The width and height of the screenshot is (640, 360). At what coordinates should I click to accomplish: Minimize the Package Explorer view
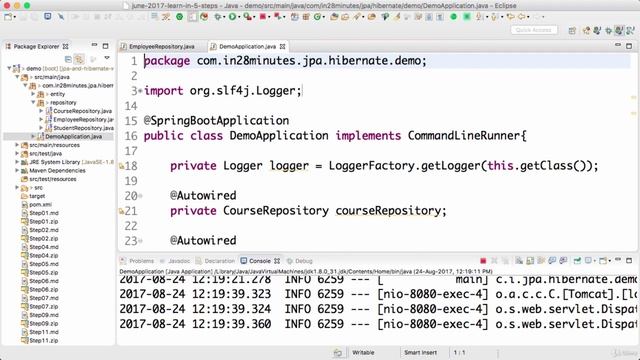point(94,44)
